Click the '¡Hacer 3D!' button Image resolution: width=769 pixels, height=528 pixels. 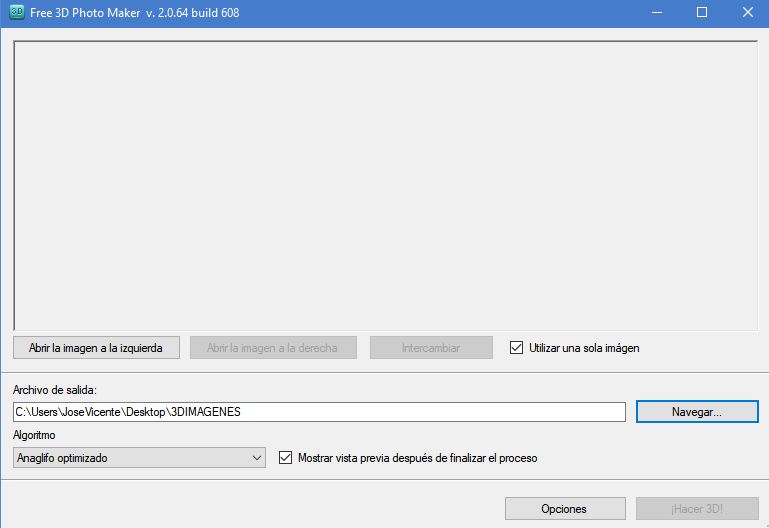coord(697,508)
